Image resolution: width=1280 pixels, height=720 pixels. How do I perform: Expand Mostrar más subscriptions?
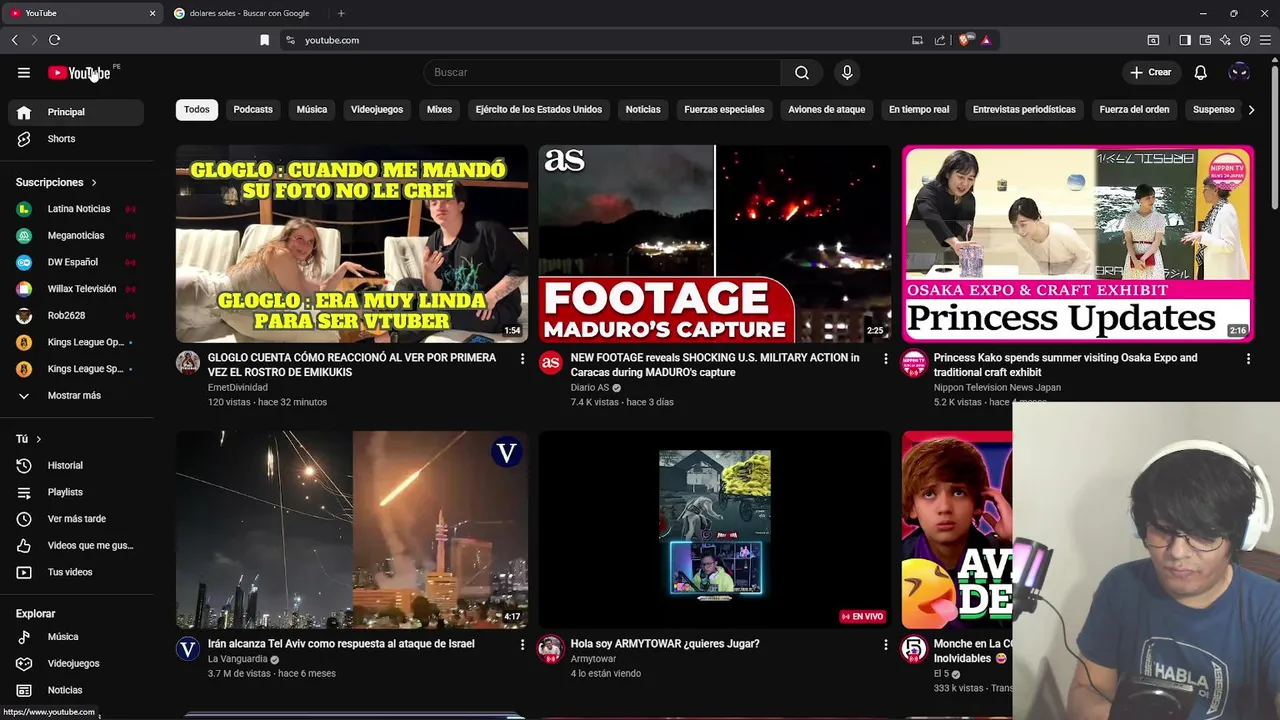tap(76, 395)
